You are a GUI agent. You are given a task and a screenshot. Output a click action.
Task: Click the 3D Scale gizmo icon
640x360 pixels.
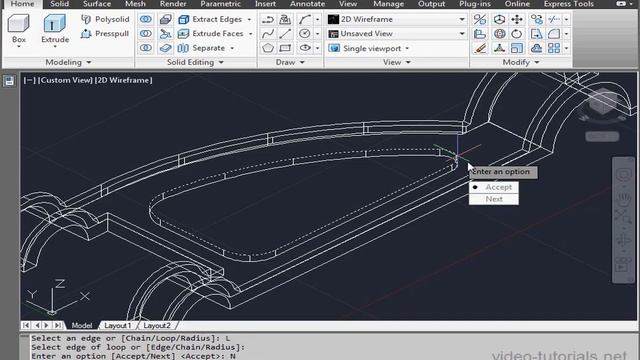(499, 48)
